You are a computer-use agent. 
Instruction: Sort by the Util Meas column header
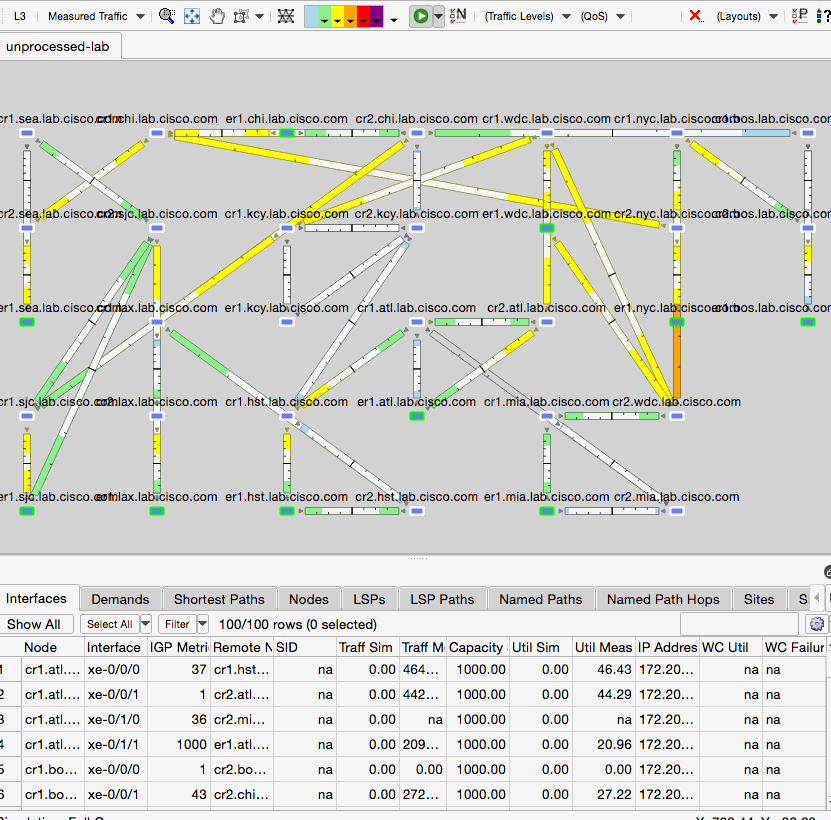[604, 647]
